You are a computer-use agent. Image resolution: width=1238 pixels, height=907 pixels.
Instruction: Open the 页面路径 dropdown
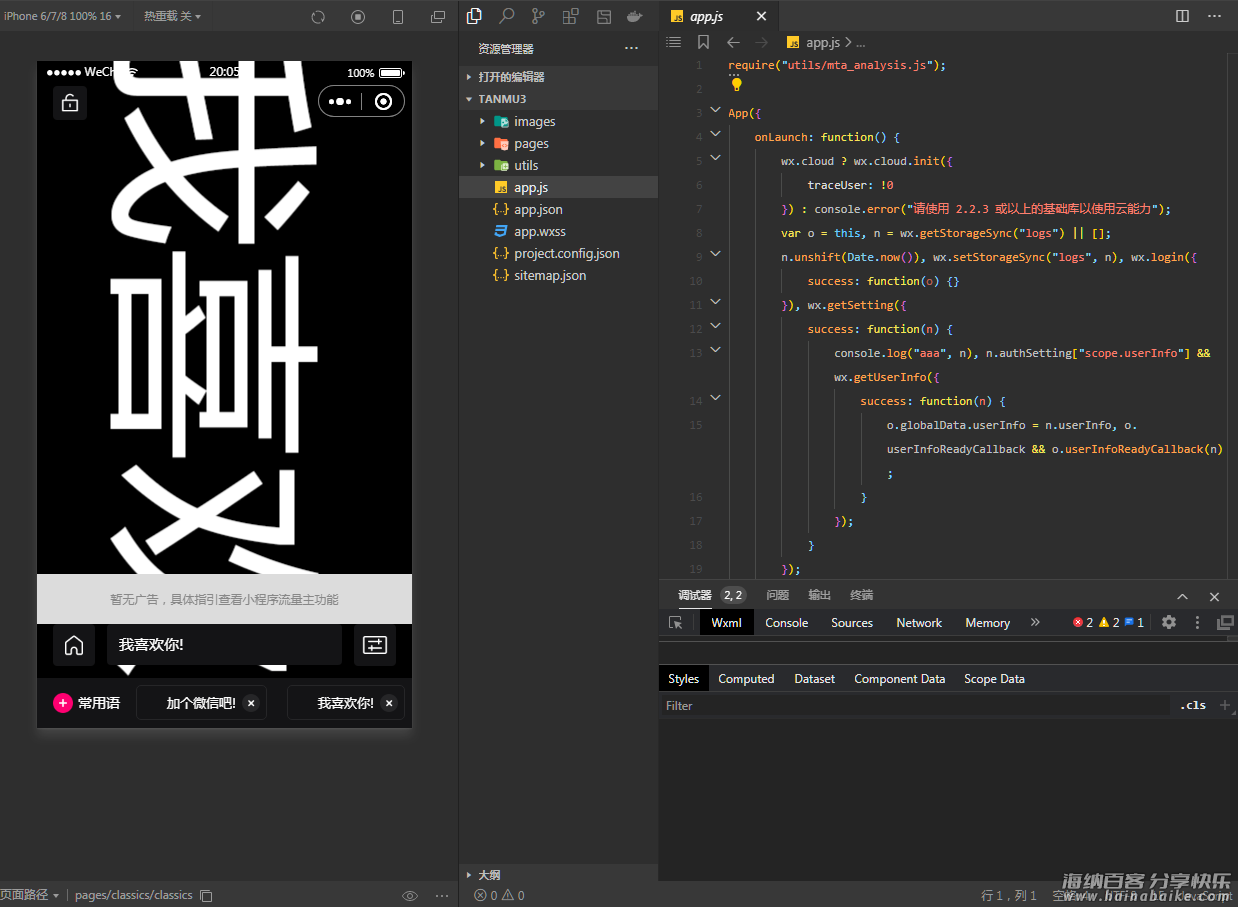[x=30, y=895]
